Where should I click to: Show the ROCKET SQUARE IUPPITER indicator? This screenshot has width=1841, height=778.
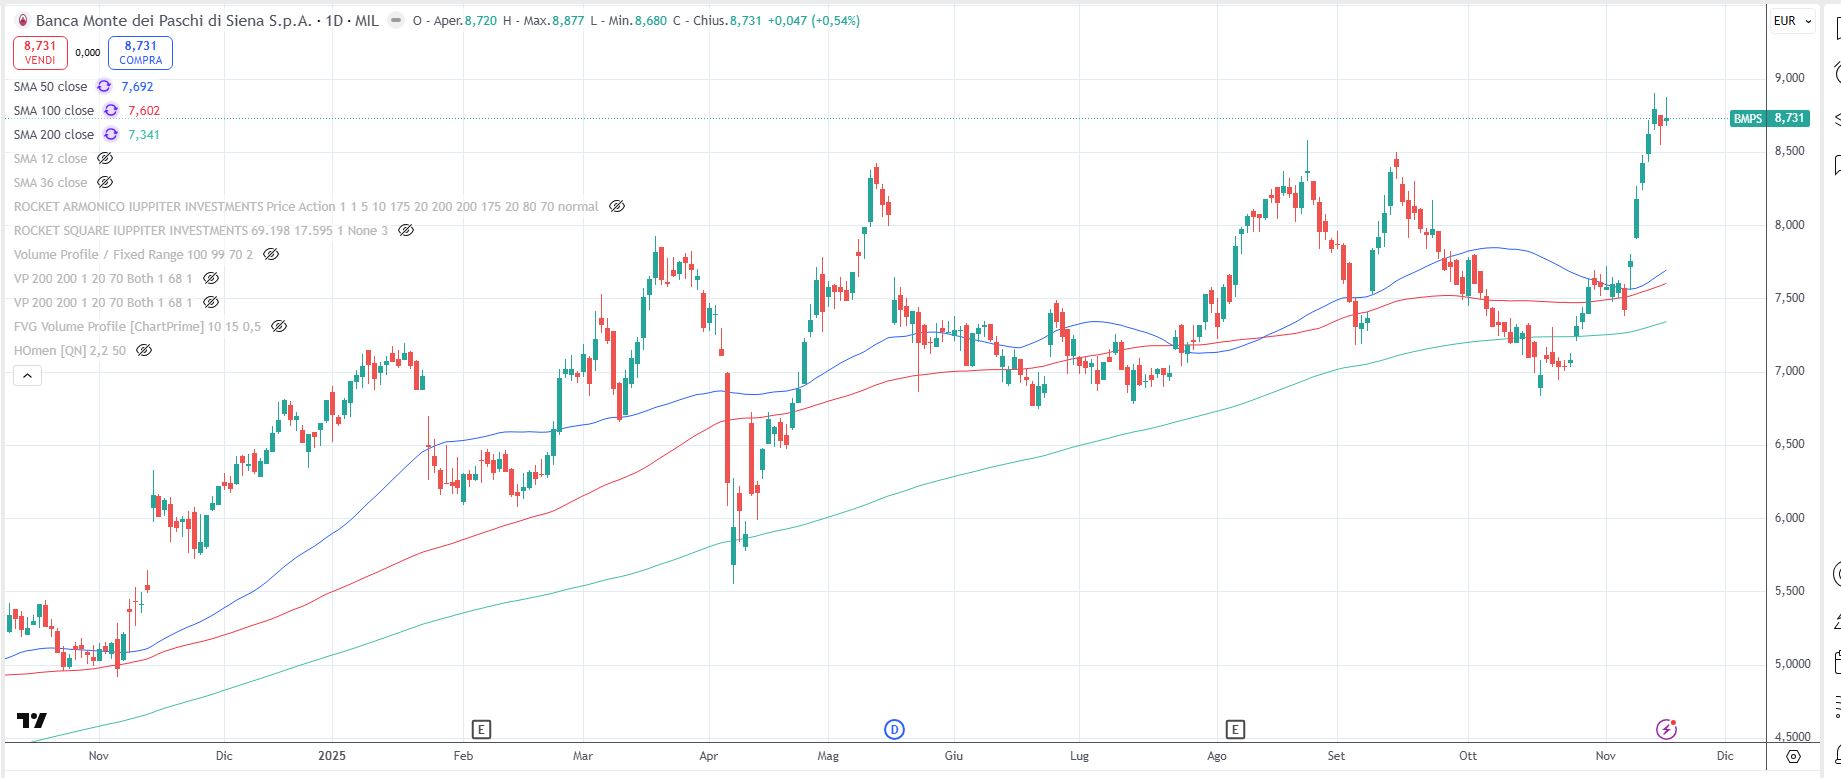click(x=406, y=231)
